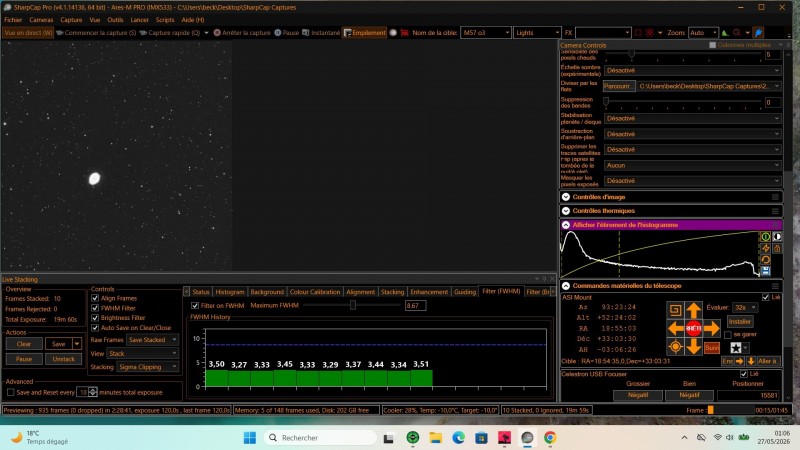
Task: Open View Stack dropdown
Action: pos(142,353)
